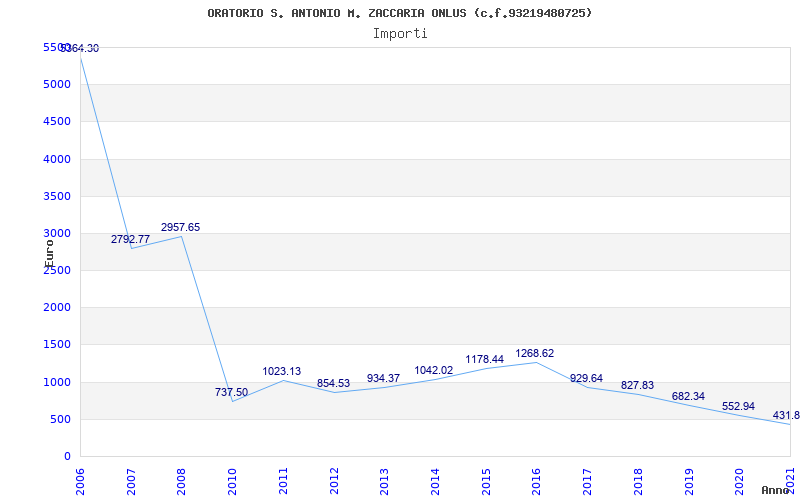This screenshot has height=500, width=800.
Task: Click the Anno horizontal axis title
Action: [775, 490]
